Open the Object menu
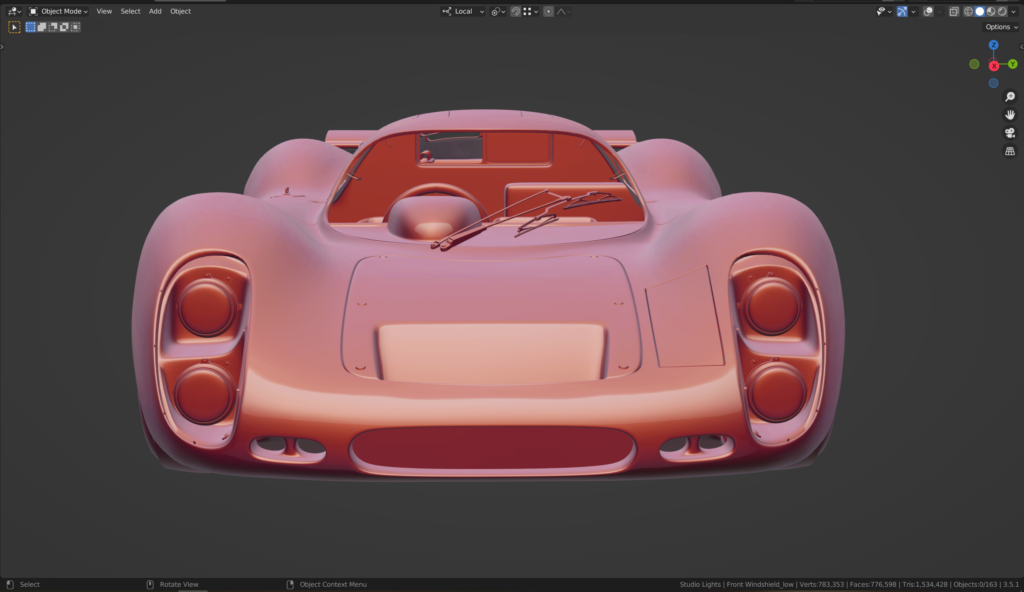This screenshot has width=1024, height=592. [x=180, y=11]
